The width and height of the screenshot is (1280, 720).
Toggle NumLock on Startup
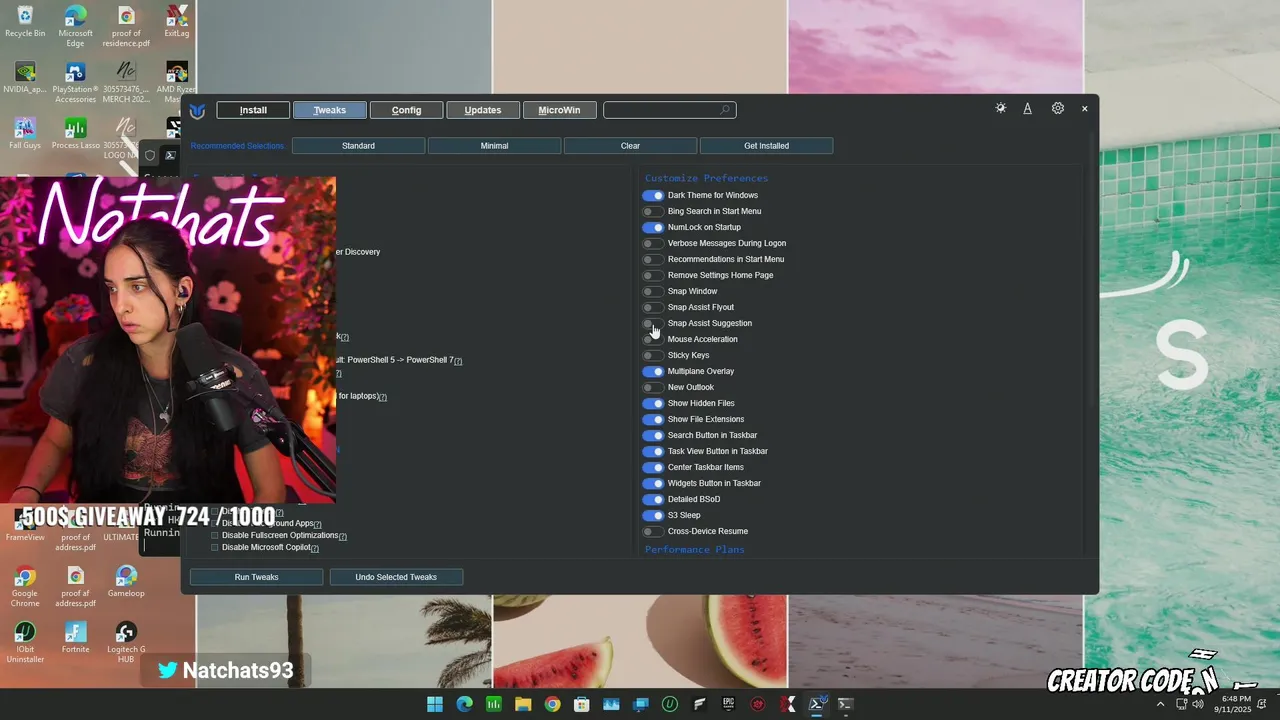pos(653,227)
